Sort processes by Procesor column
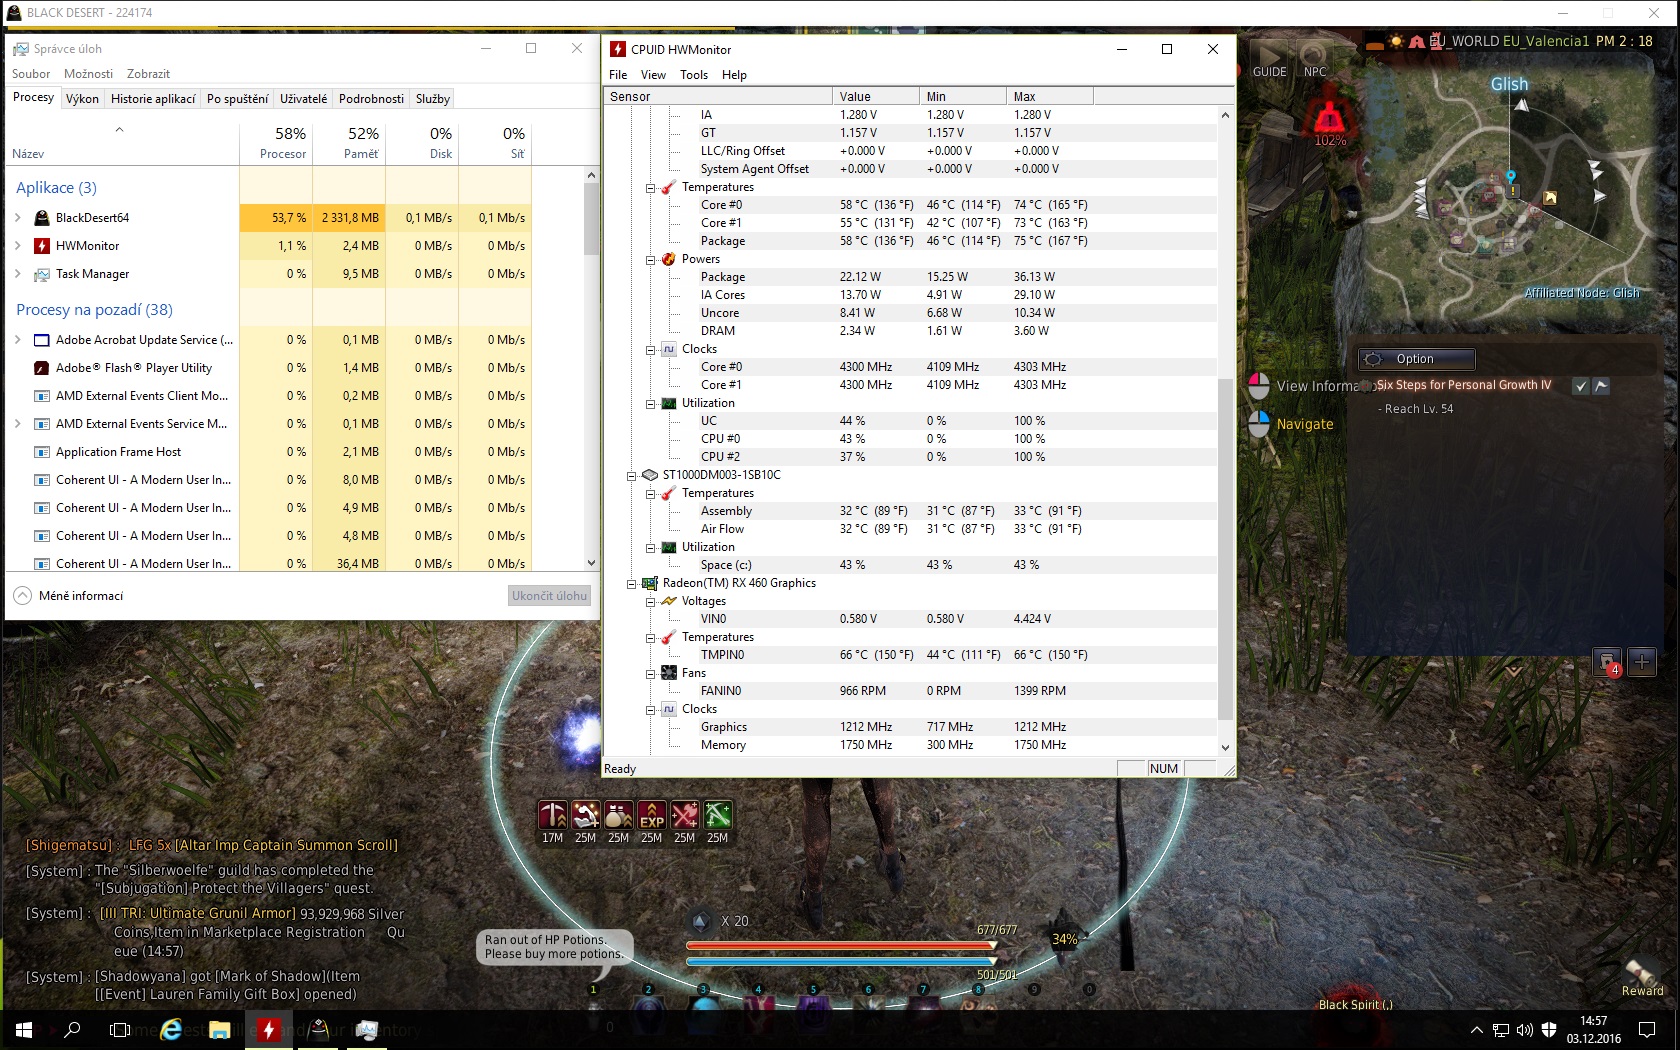This screenshot has width=1680, height=1050. 276,142
